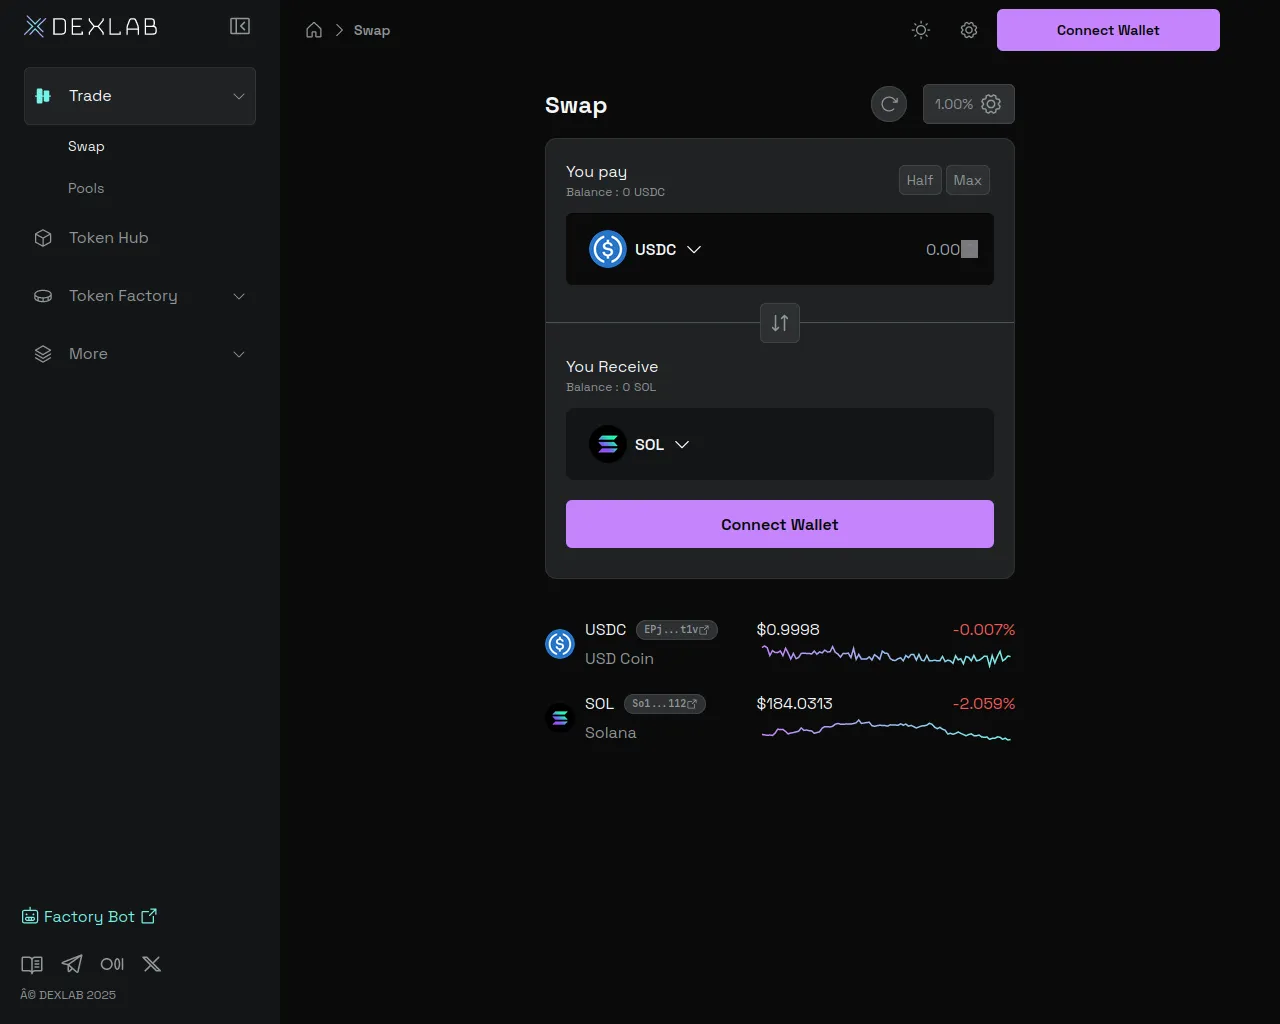The image size is (1280, 1024).
Task: Open USDC address EPj...t1v link
Action: point(677,630)
